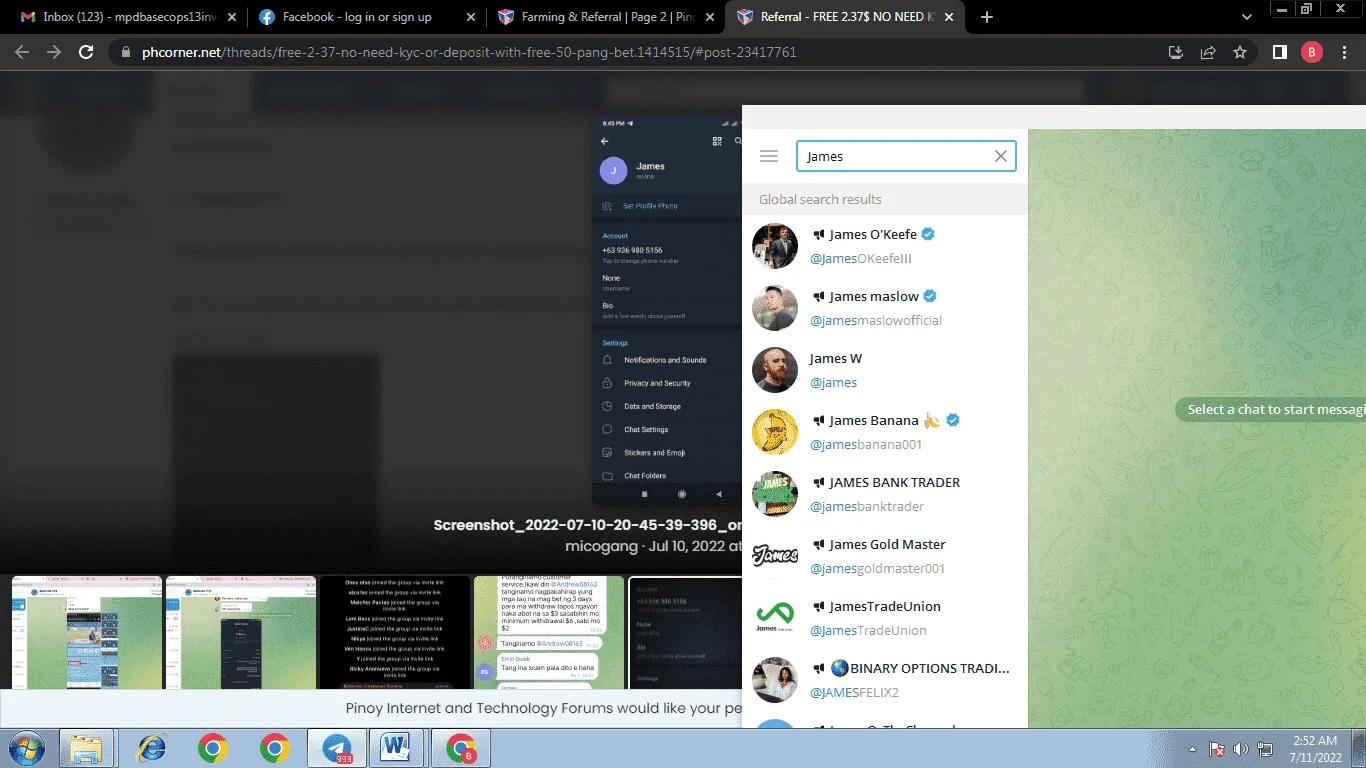This screenshot has width=1366, height=768.
Task: Open the Chrome three-dot menu
Action: [x=1343, y=52]
